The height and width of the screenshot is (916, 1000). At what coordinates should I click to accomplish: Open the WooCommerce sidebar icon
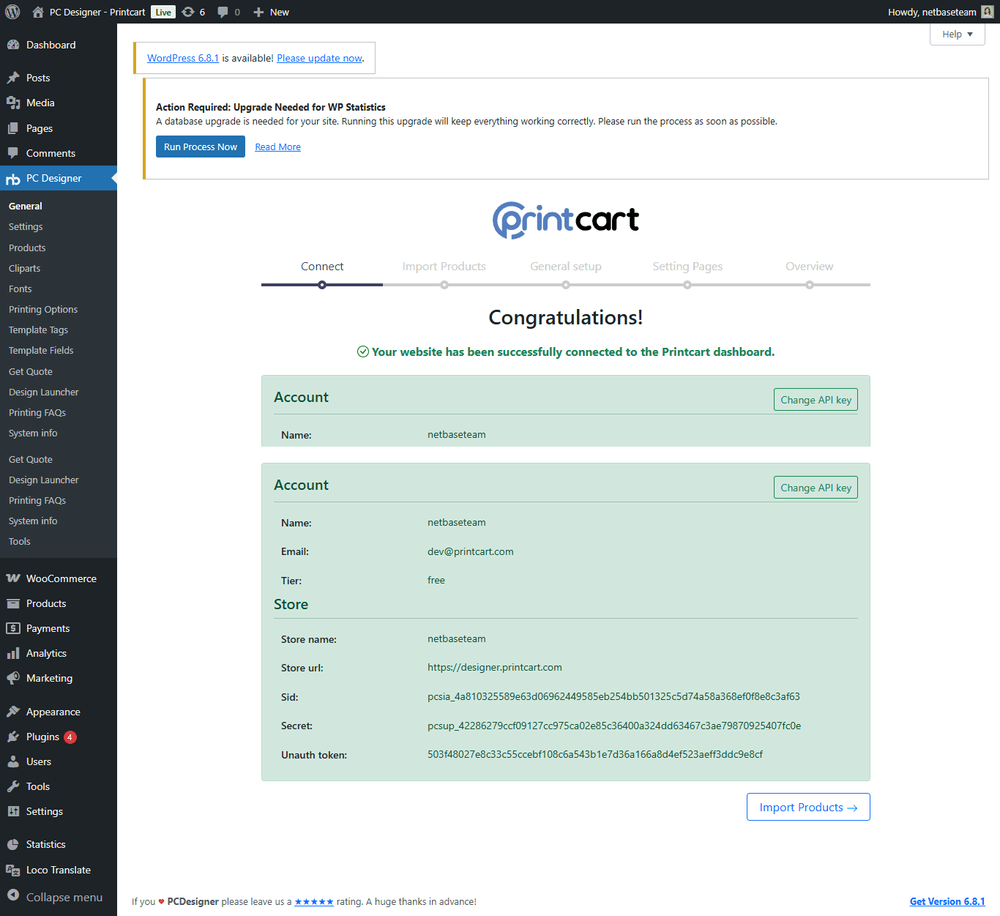13,579
